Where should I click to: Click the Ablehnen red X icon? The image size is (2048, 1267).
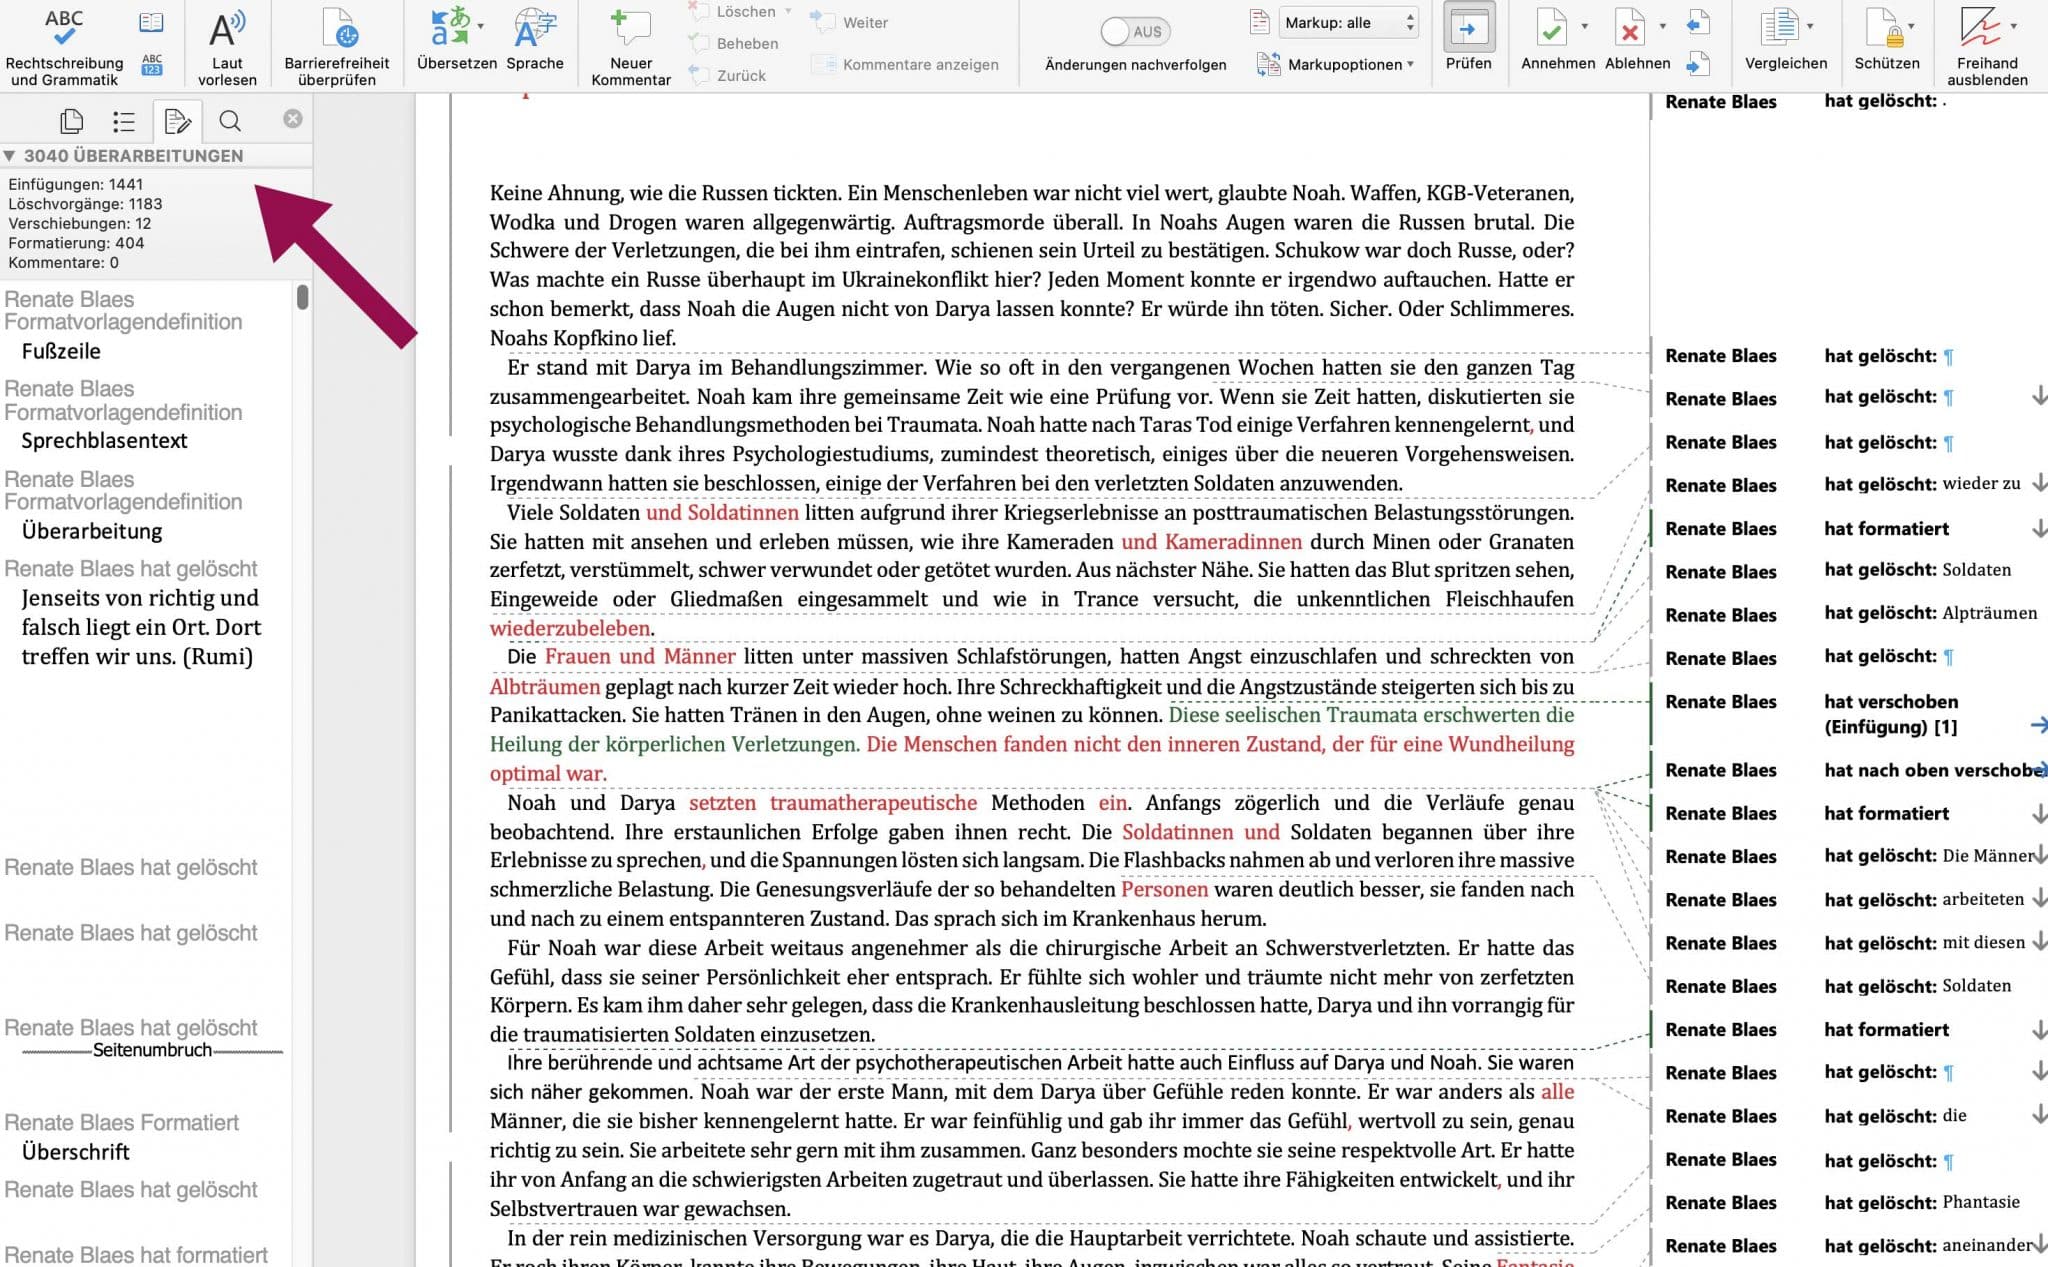click(x=1630, y=30)
